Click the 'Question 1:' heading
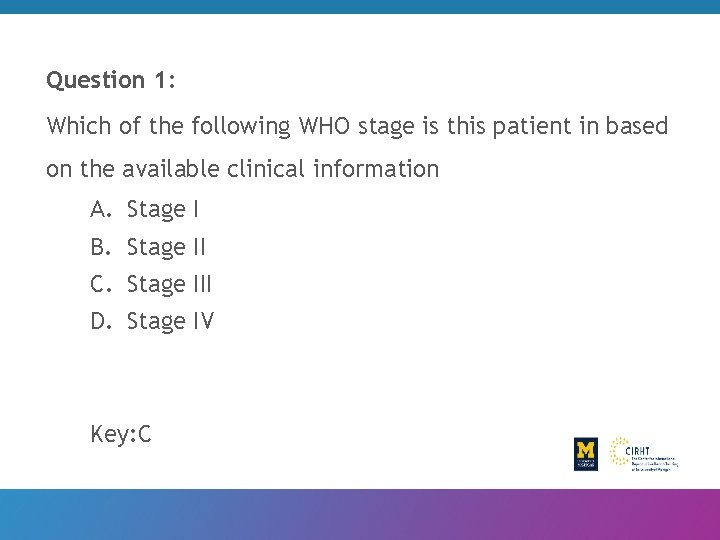The height and width of the screenshot is (540, 720). point(111,80)
